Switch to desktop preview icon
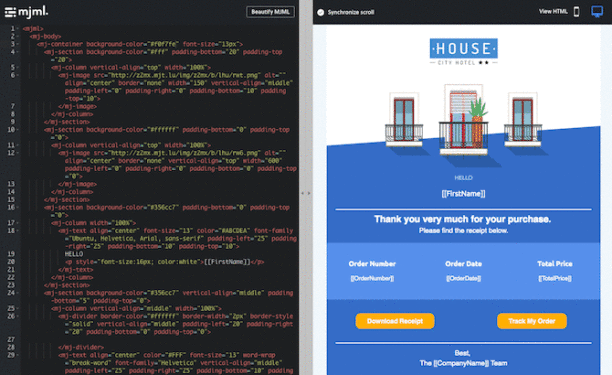Image resolution: width=612 pixels, height=375 pixels. [597, 12]
